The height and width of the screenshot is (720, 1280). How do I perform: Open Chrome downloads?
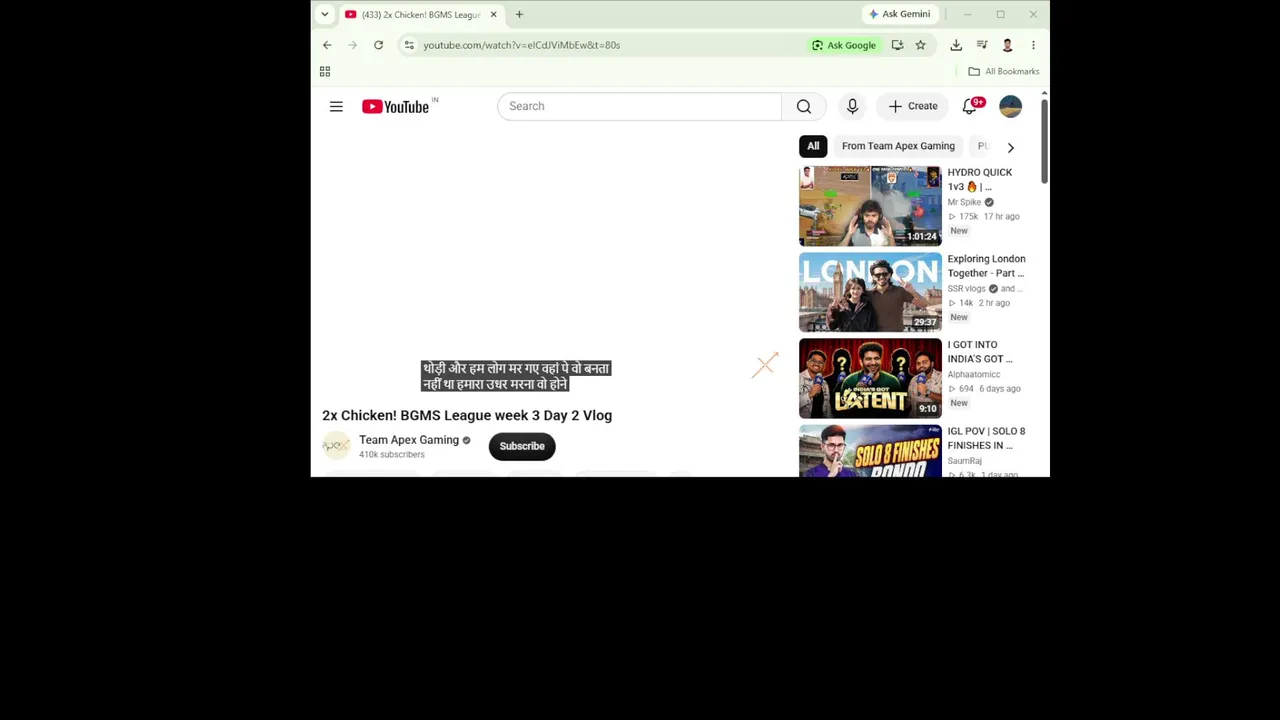956,45
